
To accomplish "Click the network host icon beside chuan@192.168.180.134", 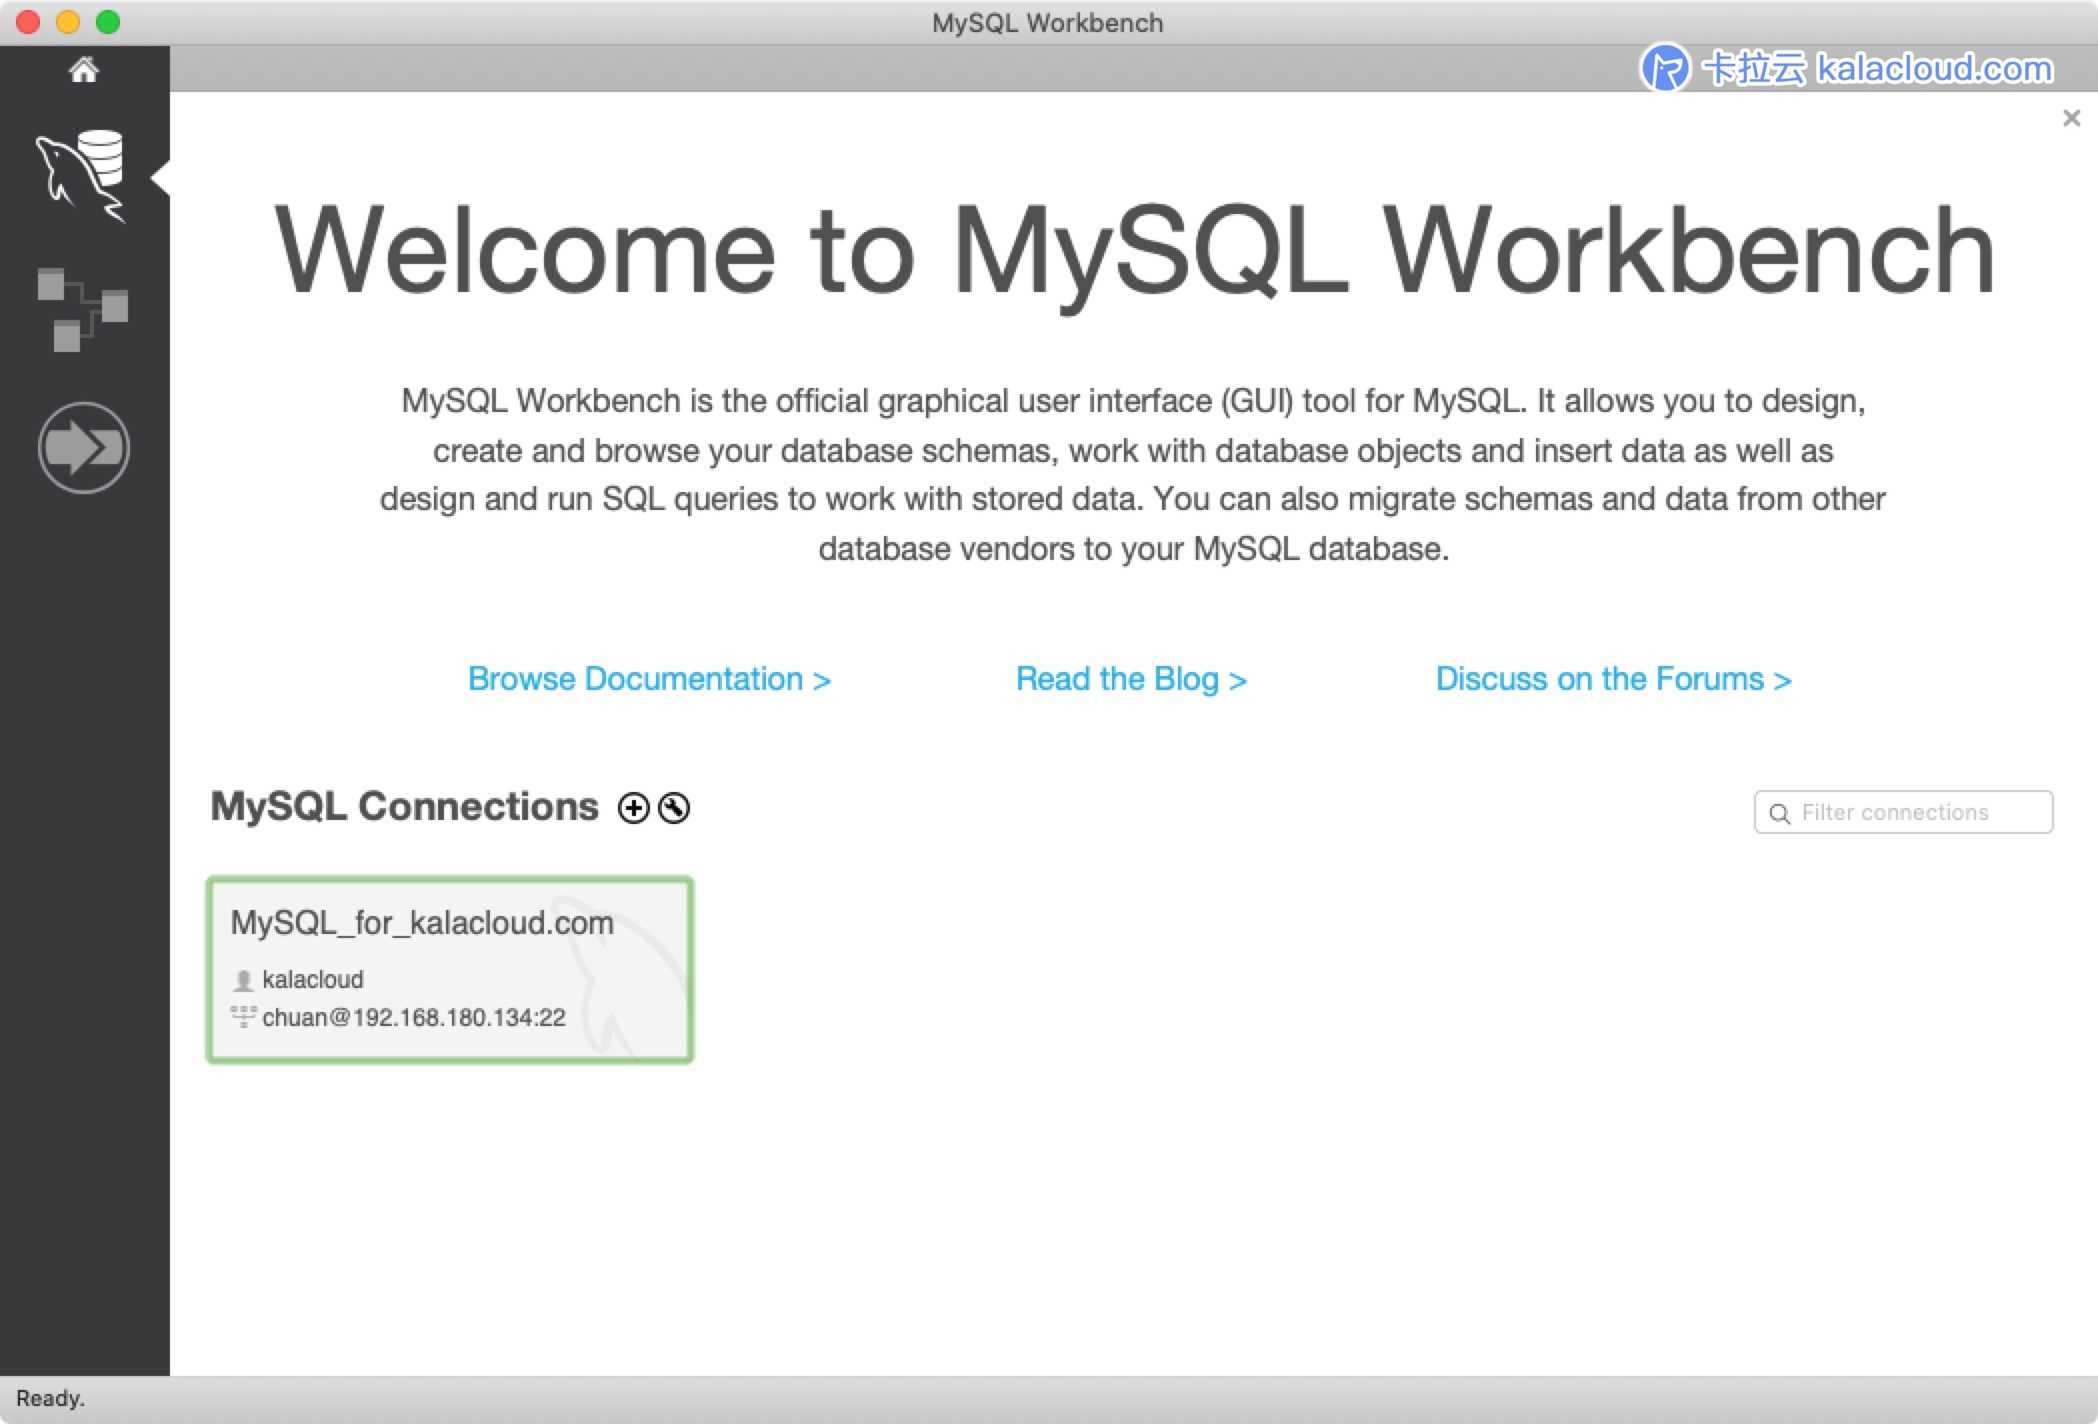I will coord(243,1017).
